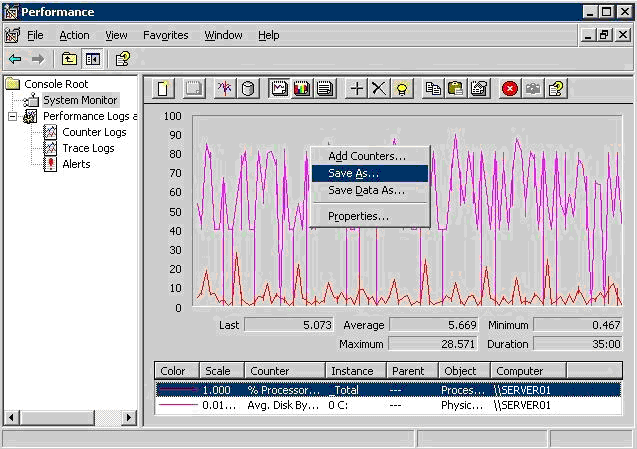
Task: Switch to the View Report display
Action: (324, 88)
